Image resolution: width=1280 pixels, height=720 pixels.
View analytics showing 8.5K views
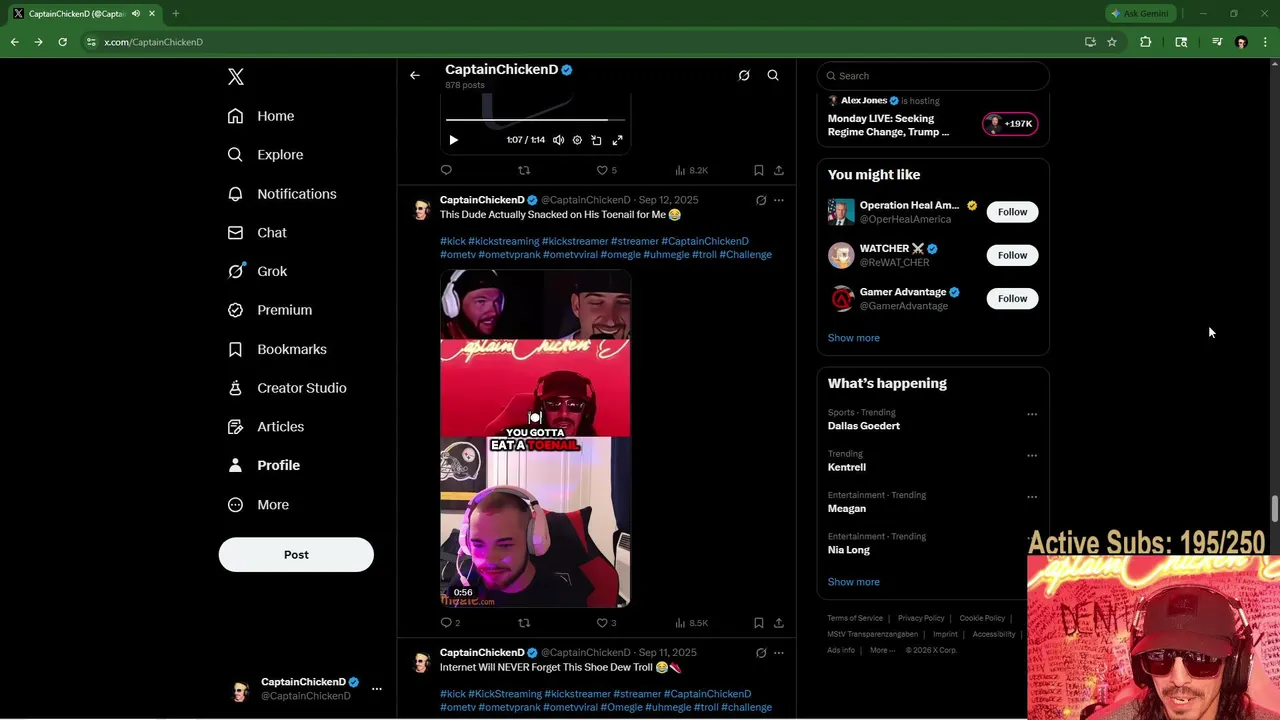tap(692, 623)
